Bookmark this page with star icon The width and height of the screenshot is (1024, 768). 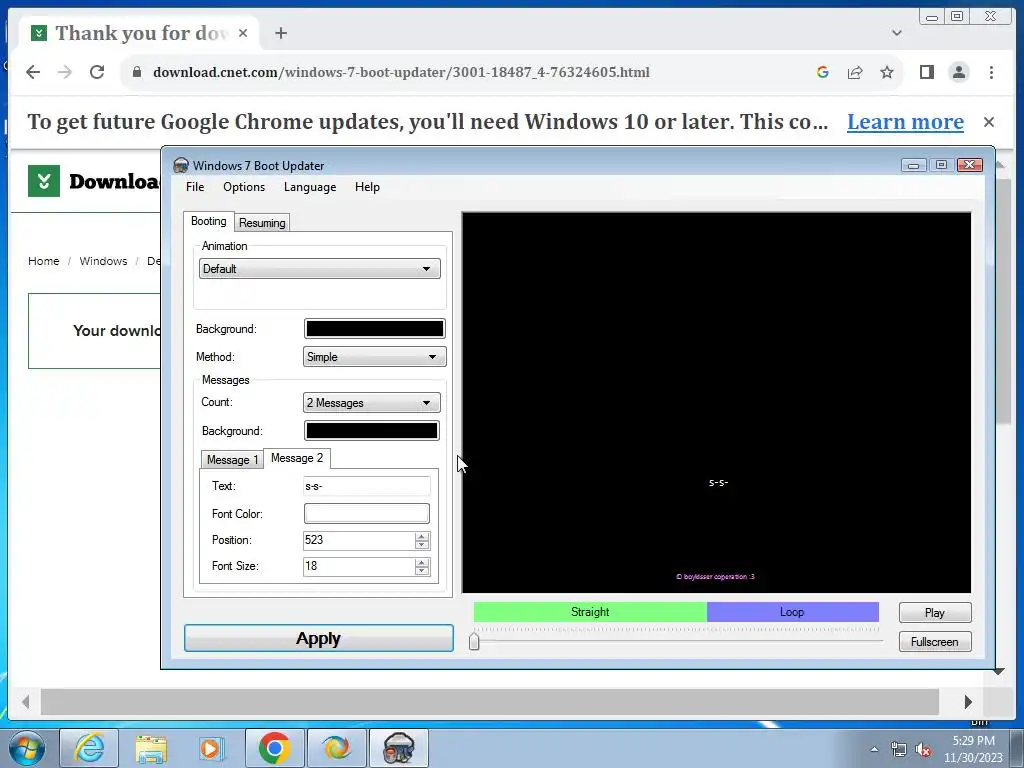(887, 72)
